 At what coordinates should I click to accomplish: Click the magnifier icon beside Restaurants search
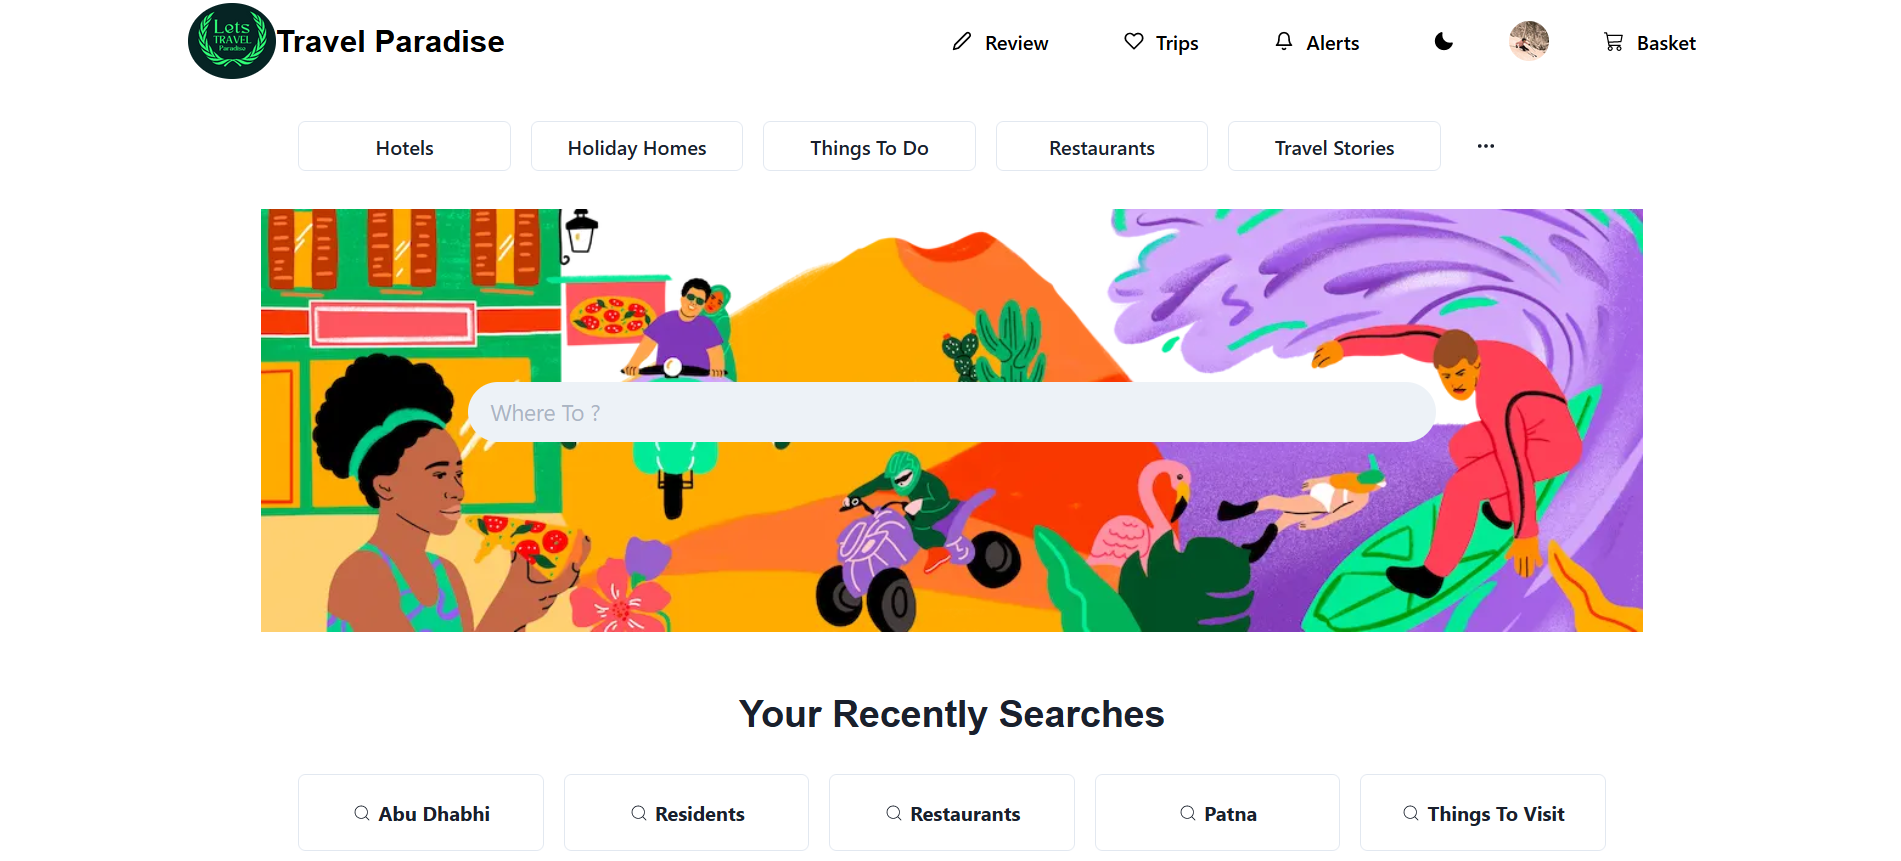[893, 813]
